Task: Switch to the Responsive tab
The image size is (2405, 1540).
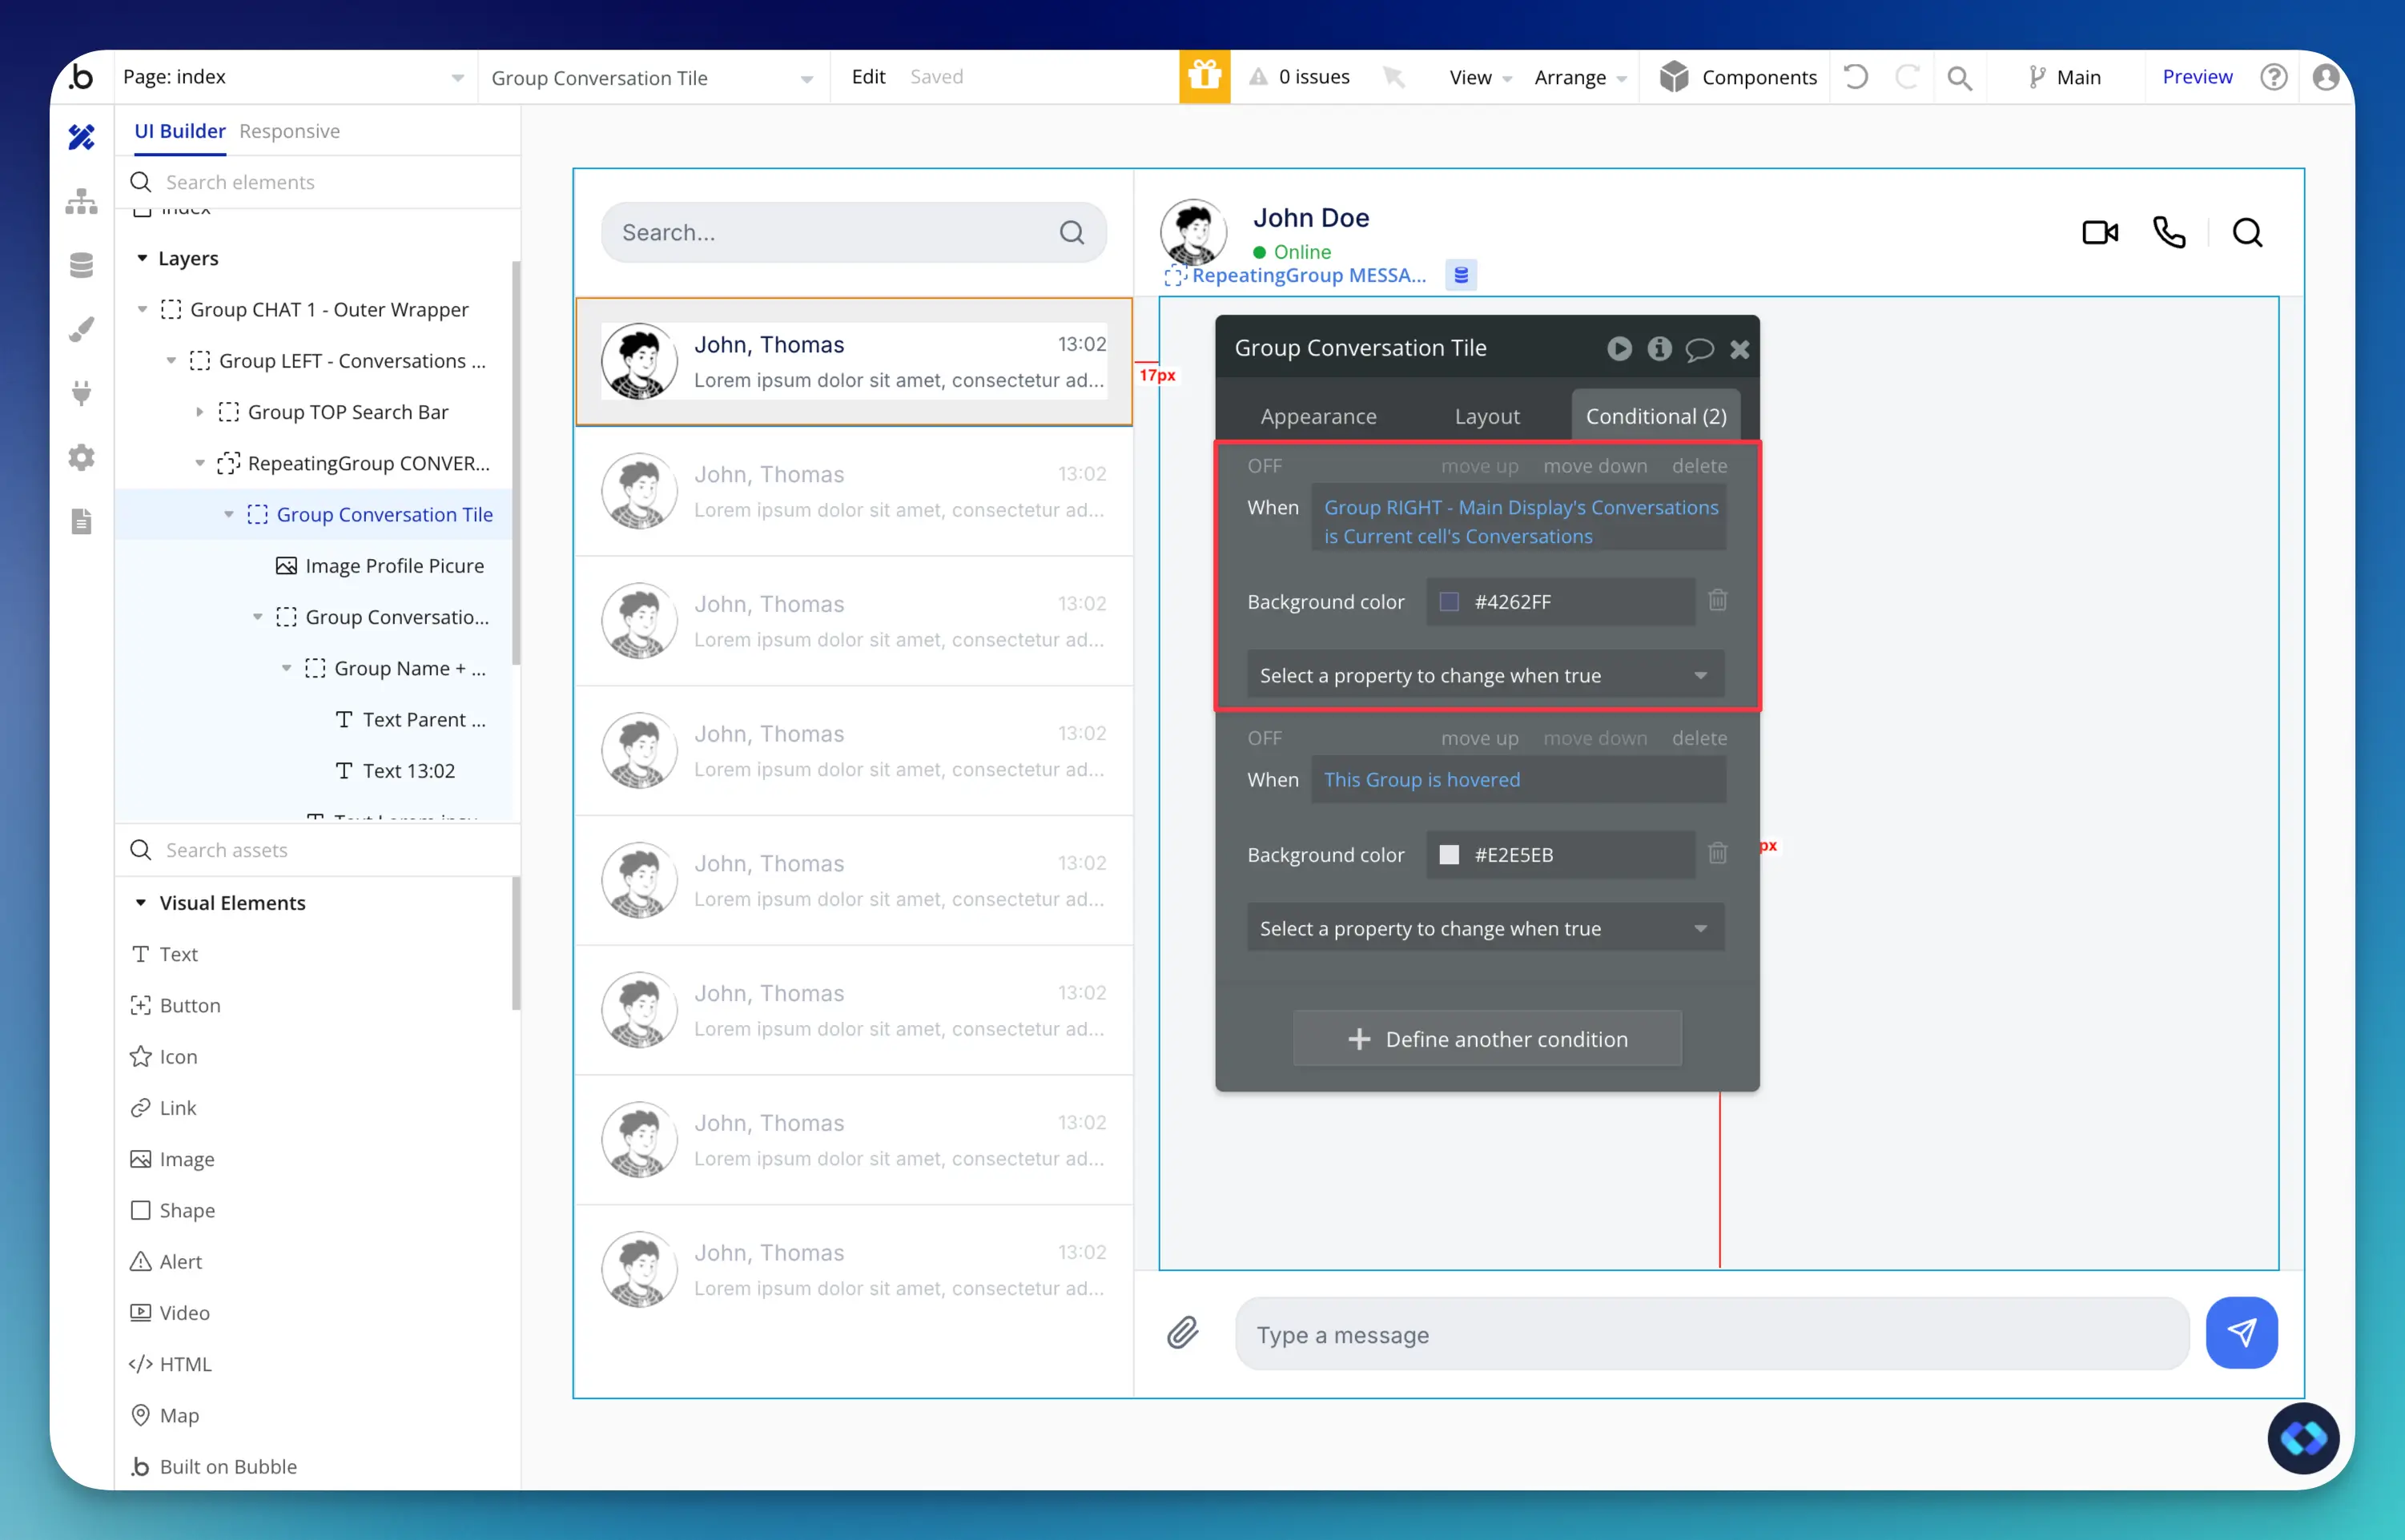Action: coord(289,131)
